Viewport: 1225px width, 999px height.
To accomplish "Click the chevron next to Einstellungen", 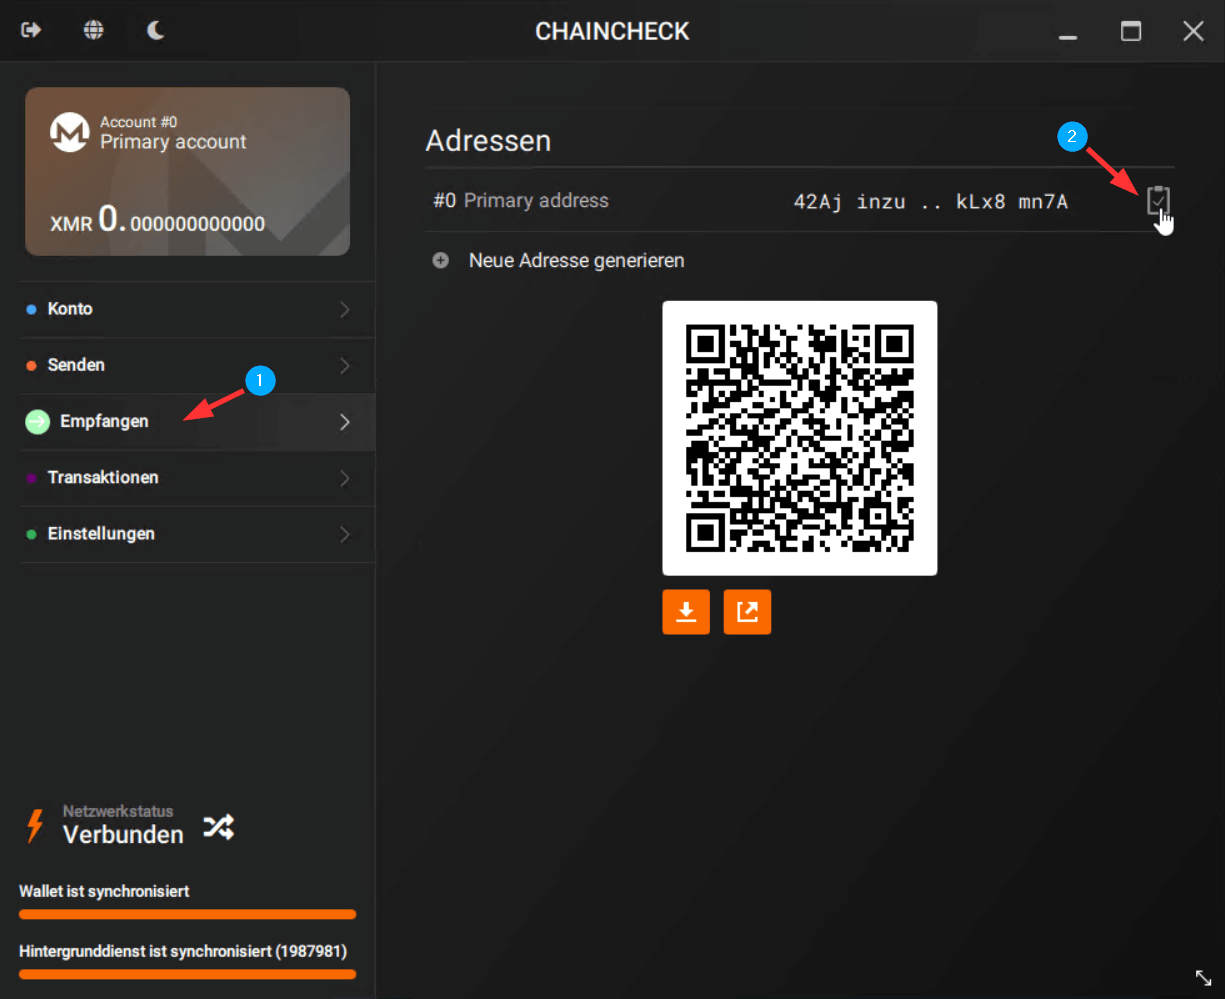I will point(345,534).
